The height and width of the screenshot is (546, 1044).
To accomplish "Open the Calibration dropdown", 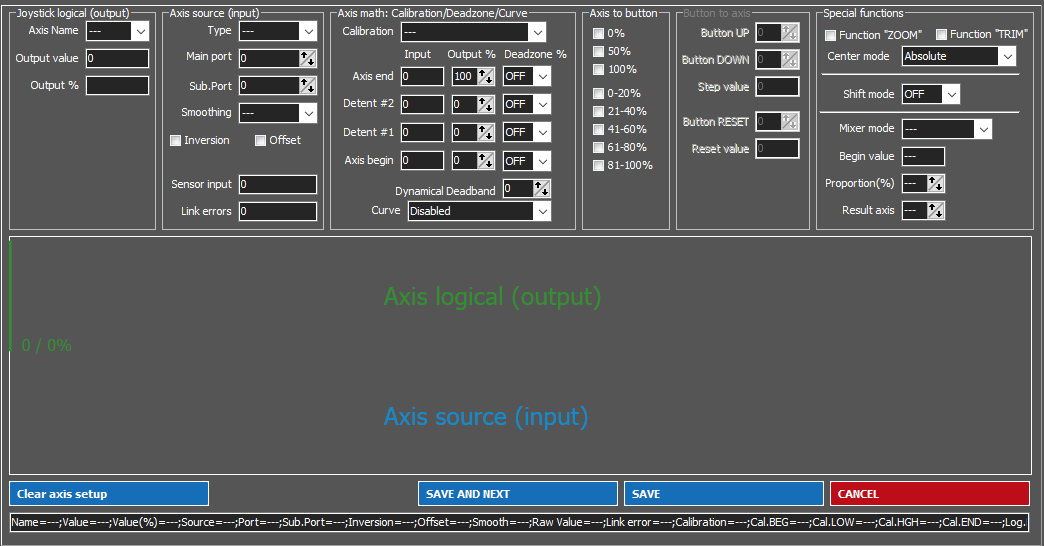I will (x=473, y=32).
